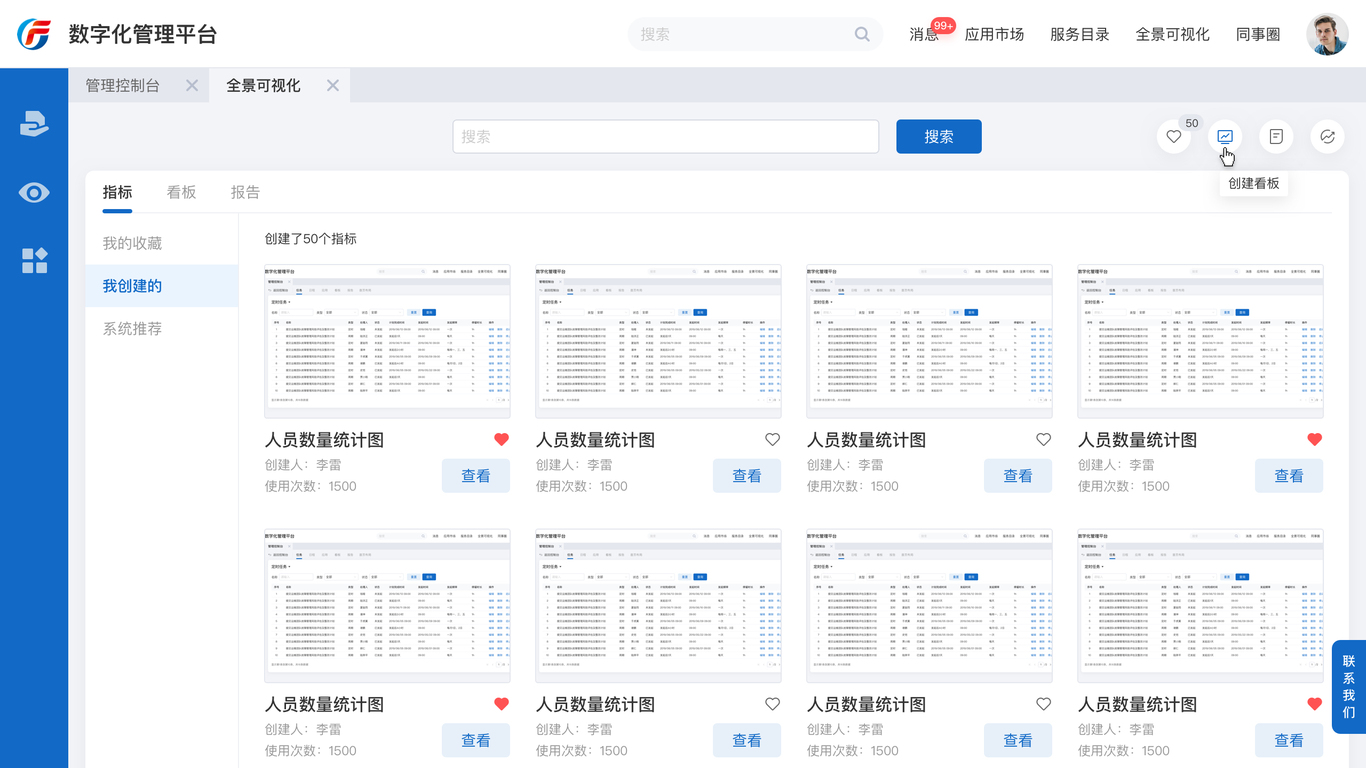This screenshot has width=1366, height=768.
Task: Open the second bottom-row card thumbnail
Action: 658,606
